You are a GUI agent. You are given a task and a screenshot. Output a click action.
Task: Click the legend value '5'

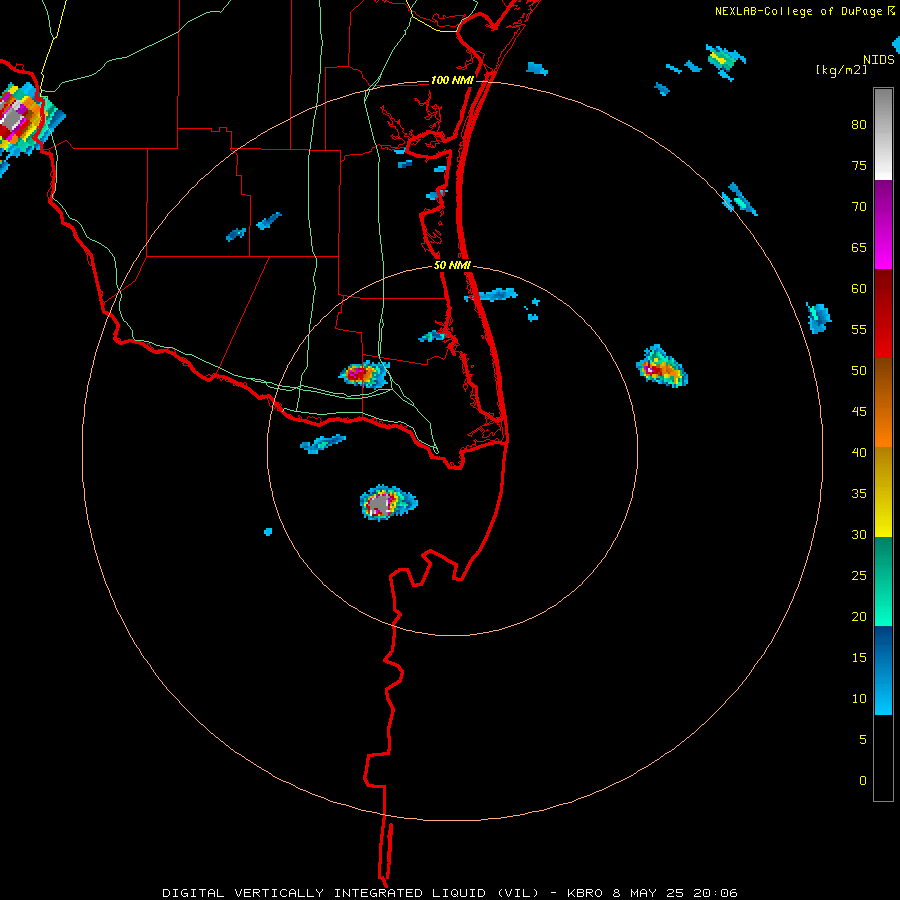(863, 739)
